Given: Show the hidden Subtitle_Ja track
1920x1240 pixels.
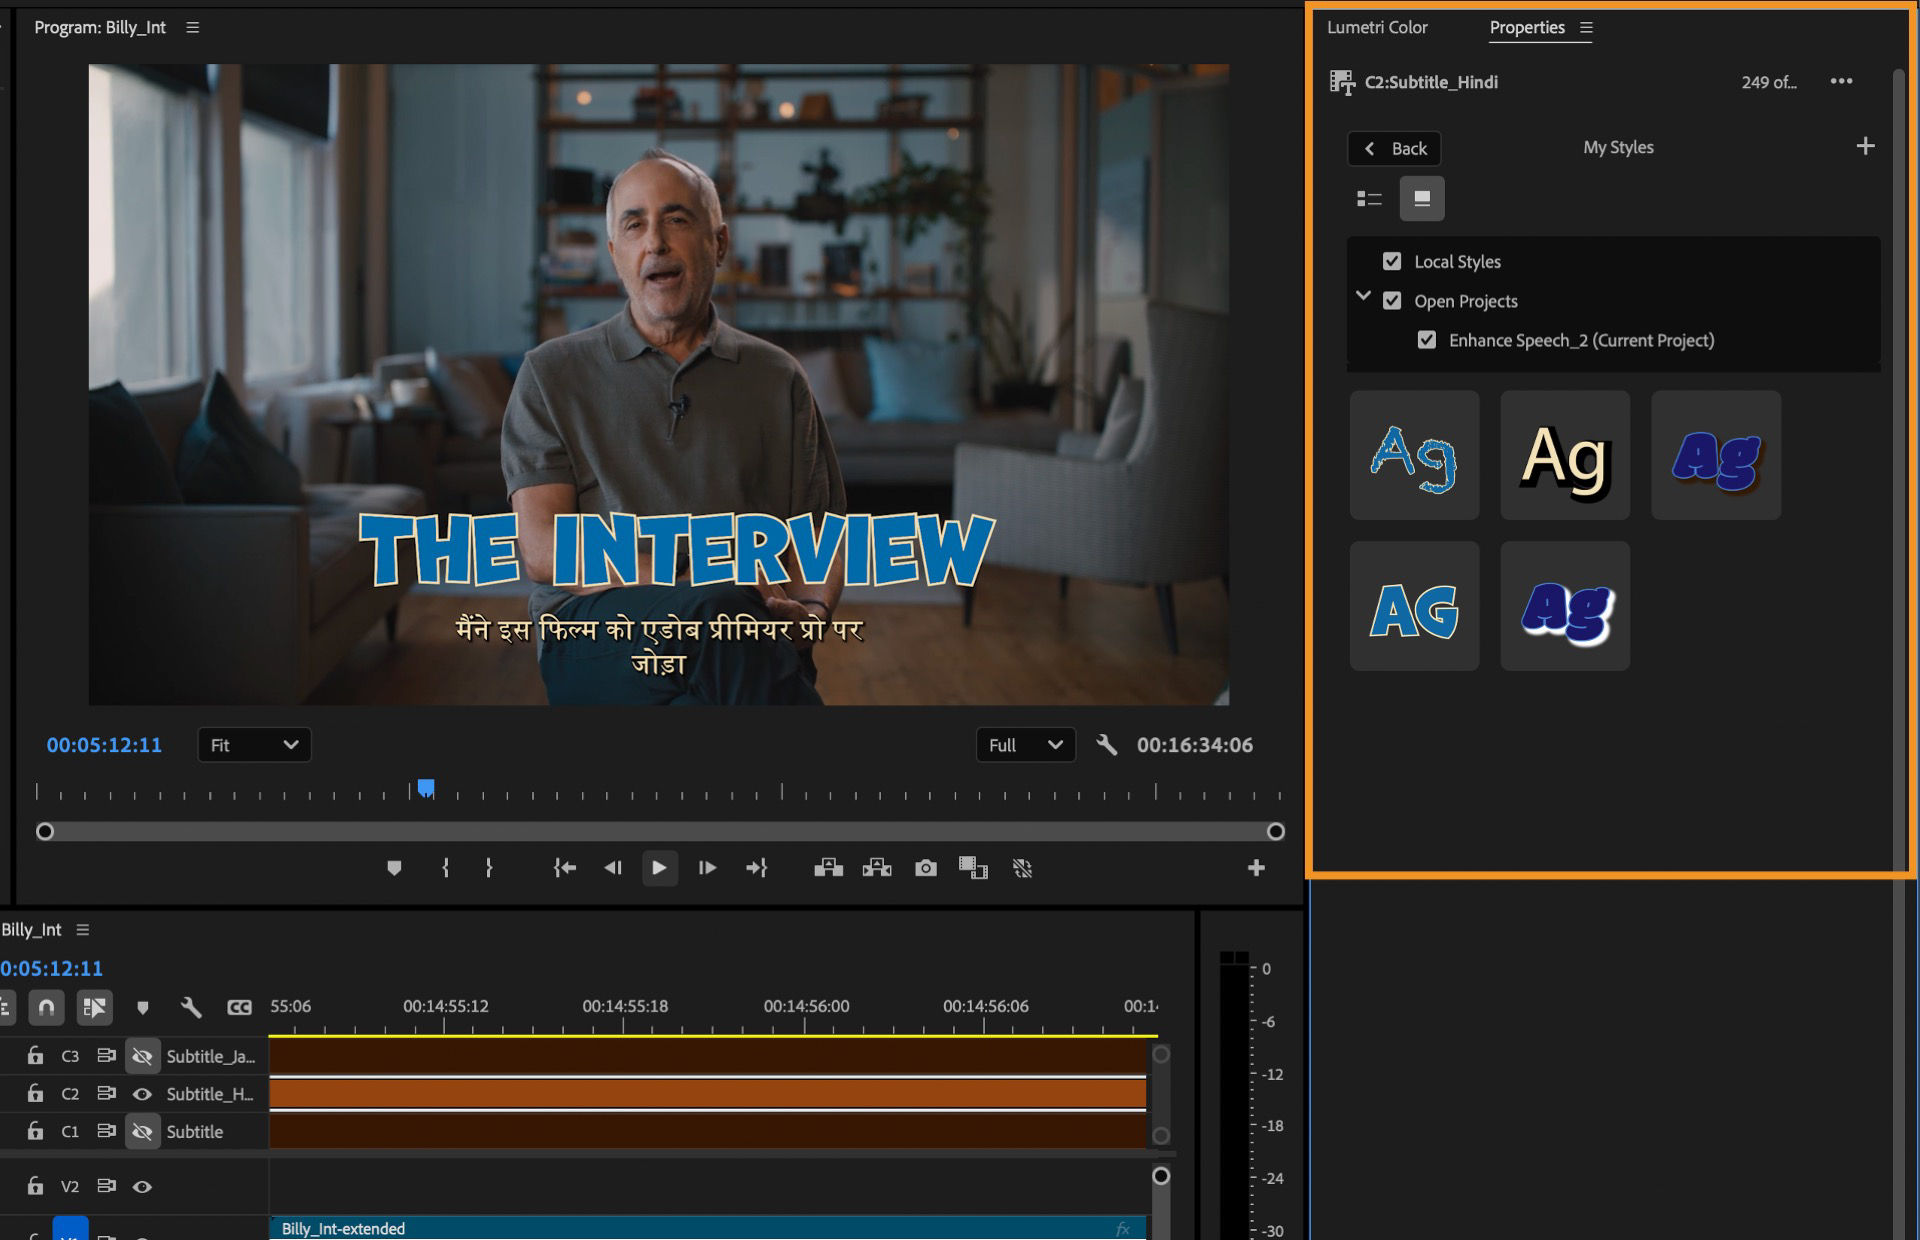Looking at the screenshot, I should pyautogui.click(x=143, y=1056).
